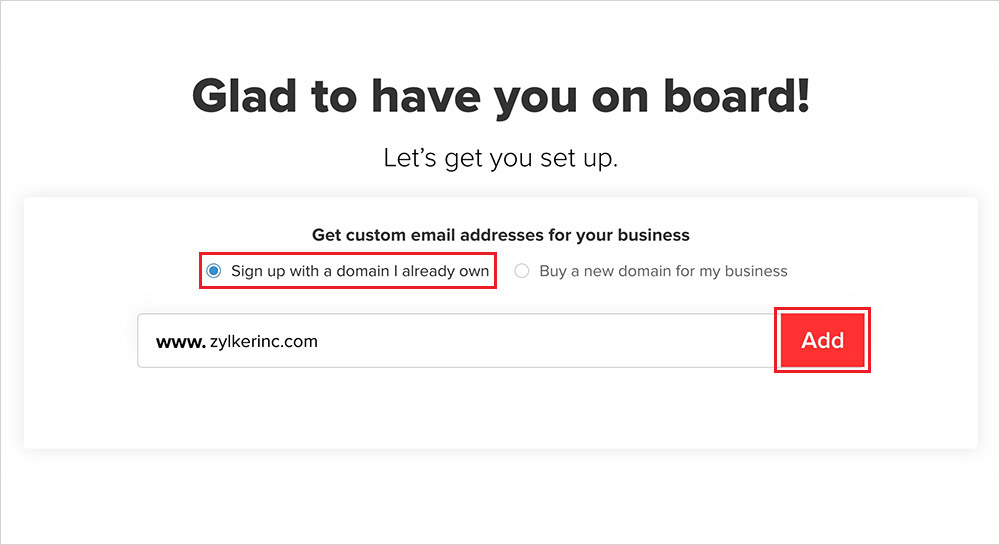Select the "Buy a new domain" radio button

point(522,271)
